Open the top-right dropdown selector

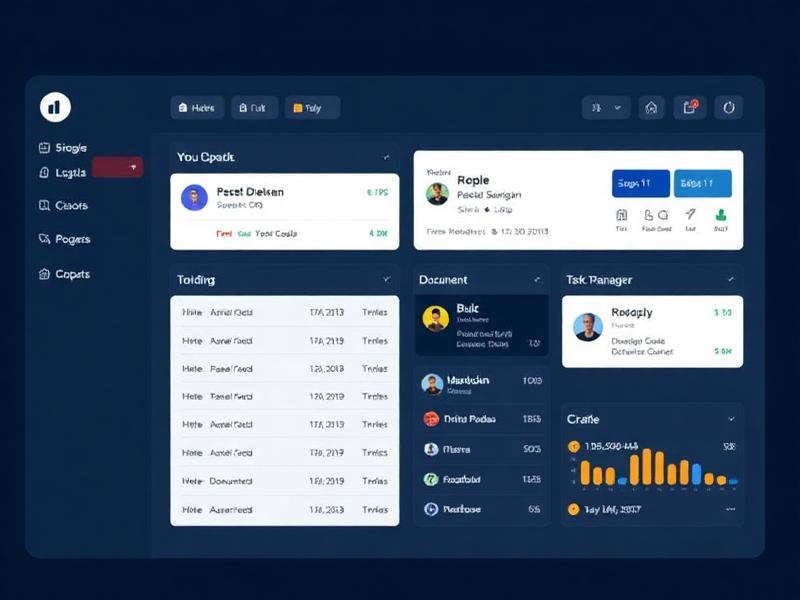(606, 108)
